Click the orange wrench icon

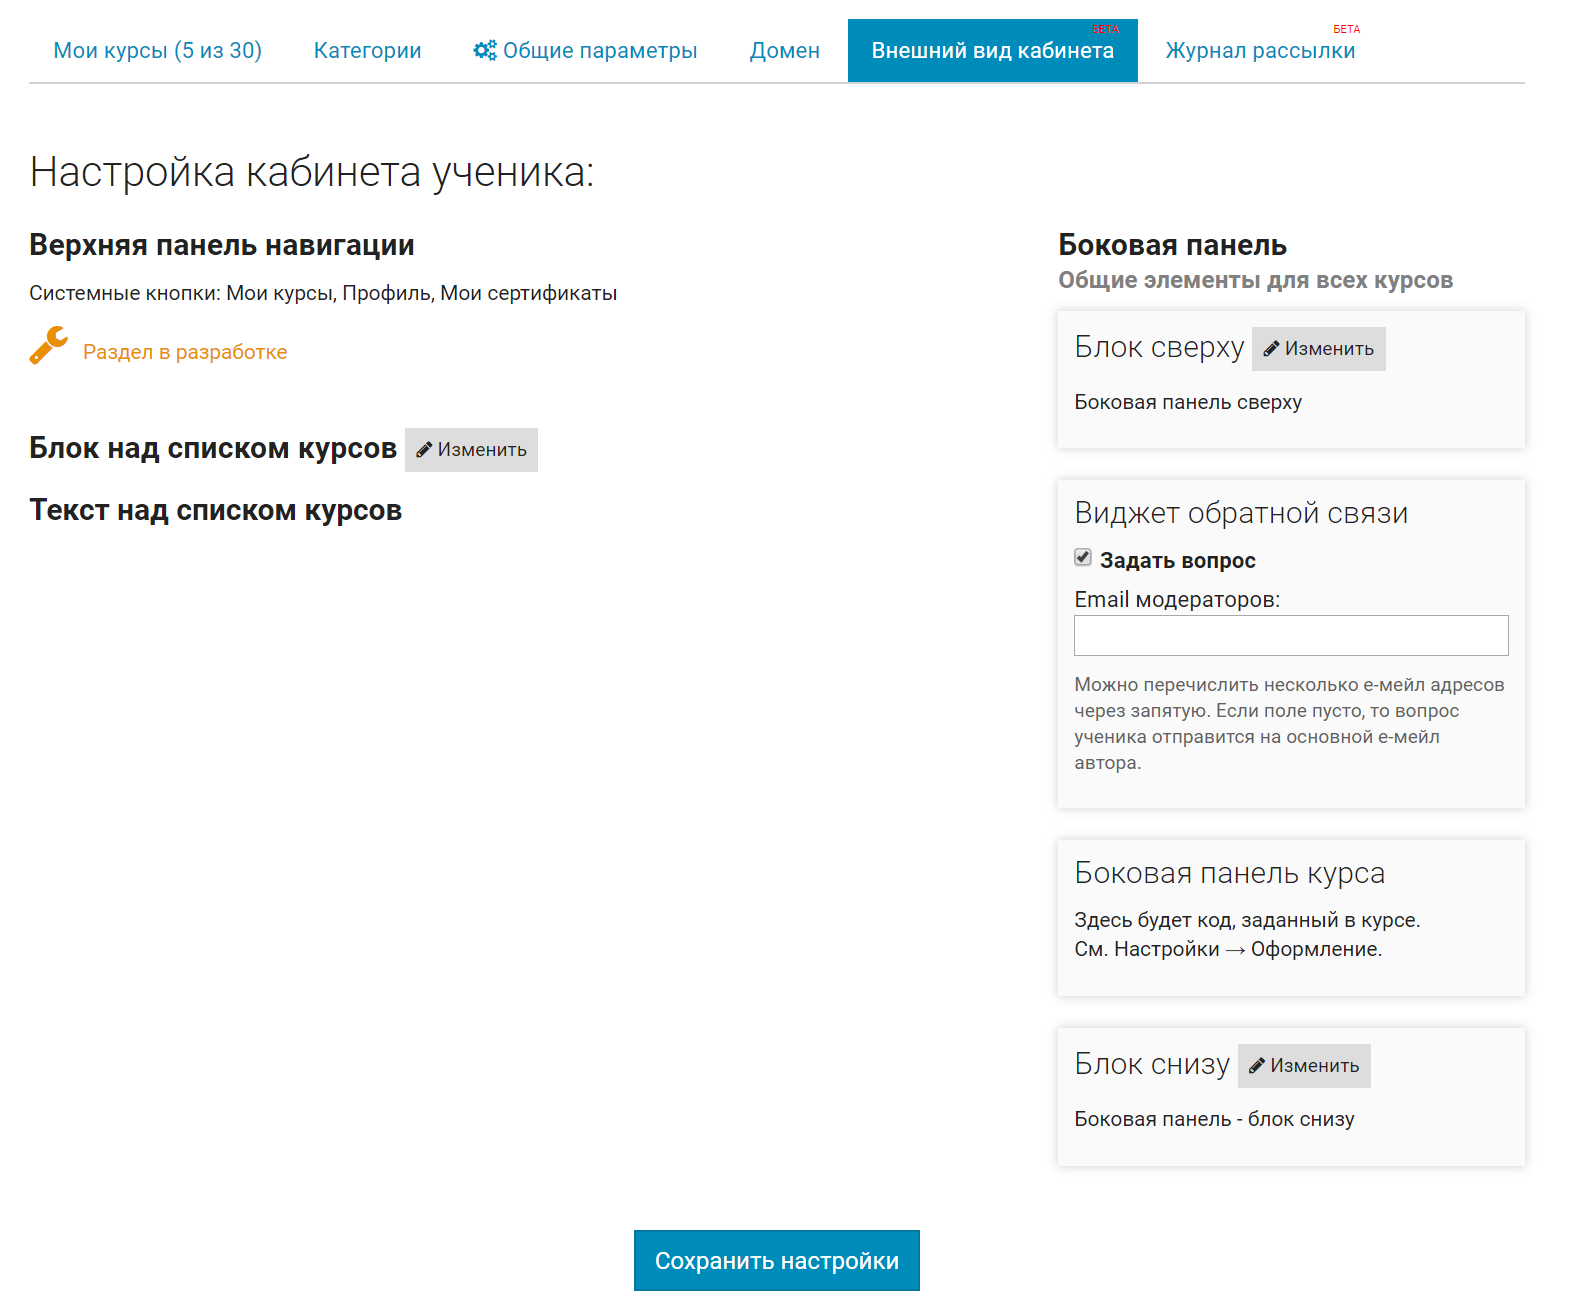pyautogui.click(x=48, y=346)
